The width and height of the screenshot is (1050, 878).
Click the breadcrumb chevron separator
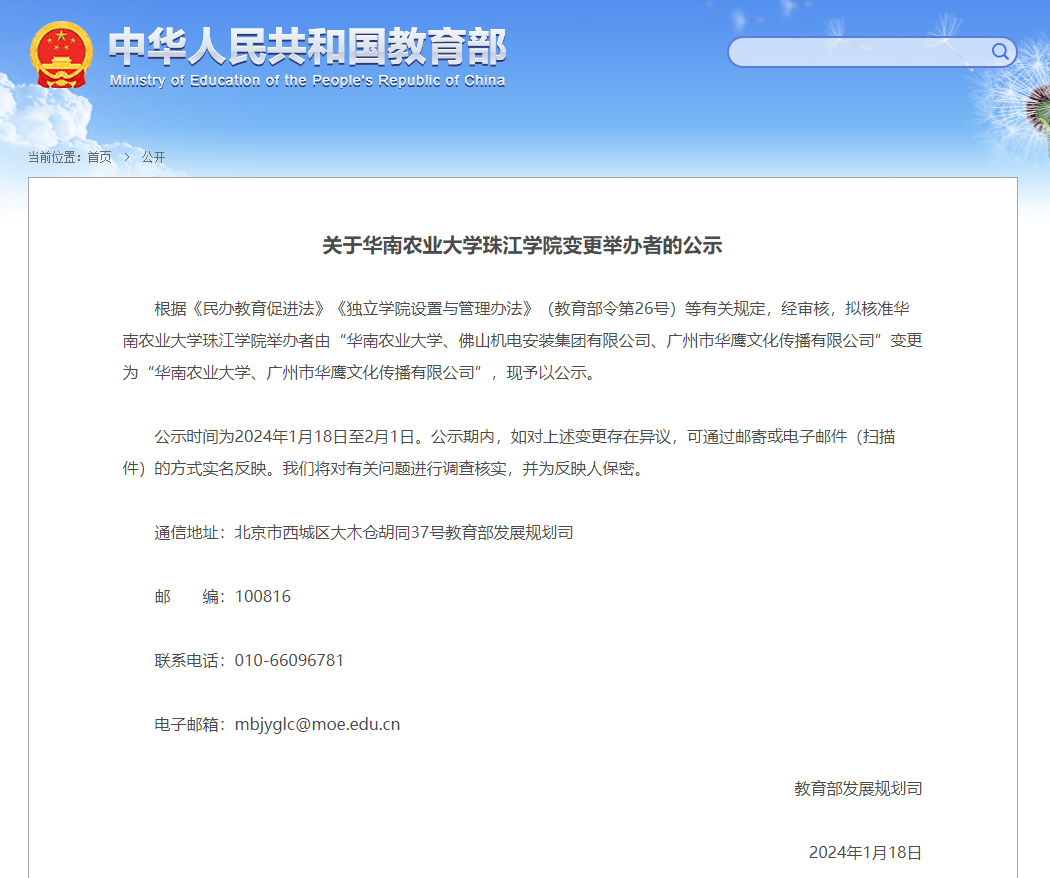pyautogui.click(x=127, y=157)
